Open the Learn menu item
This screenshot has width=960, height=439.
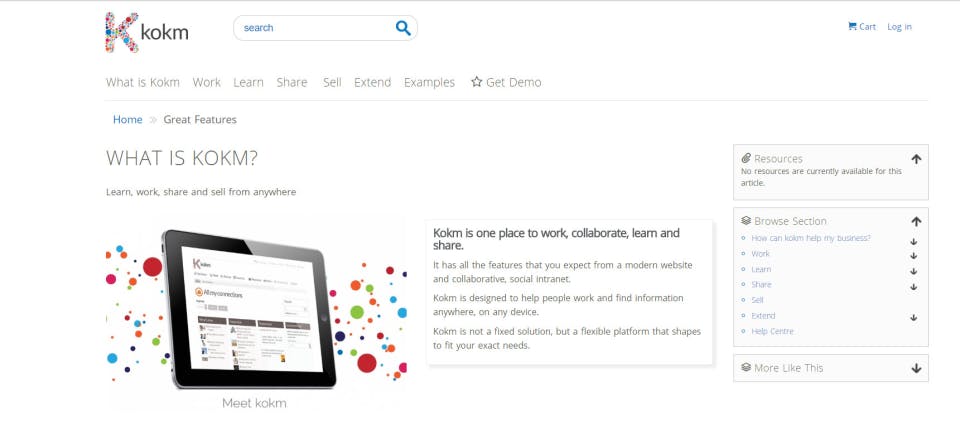coord(248,82)
